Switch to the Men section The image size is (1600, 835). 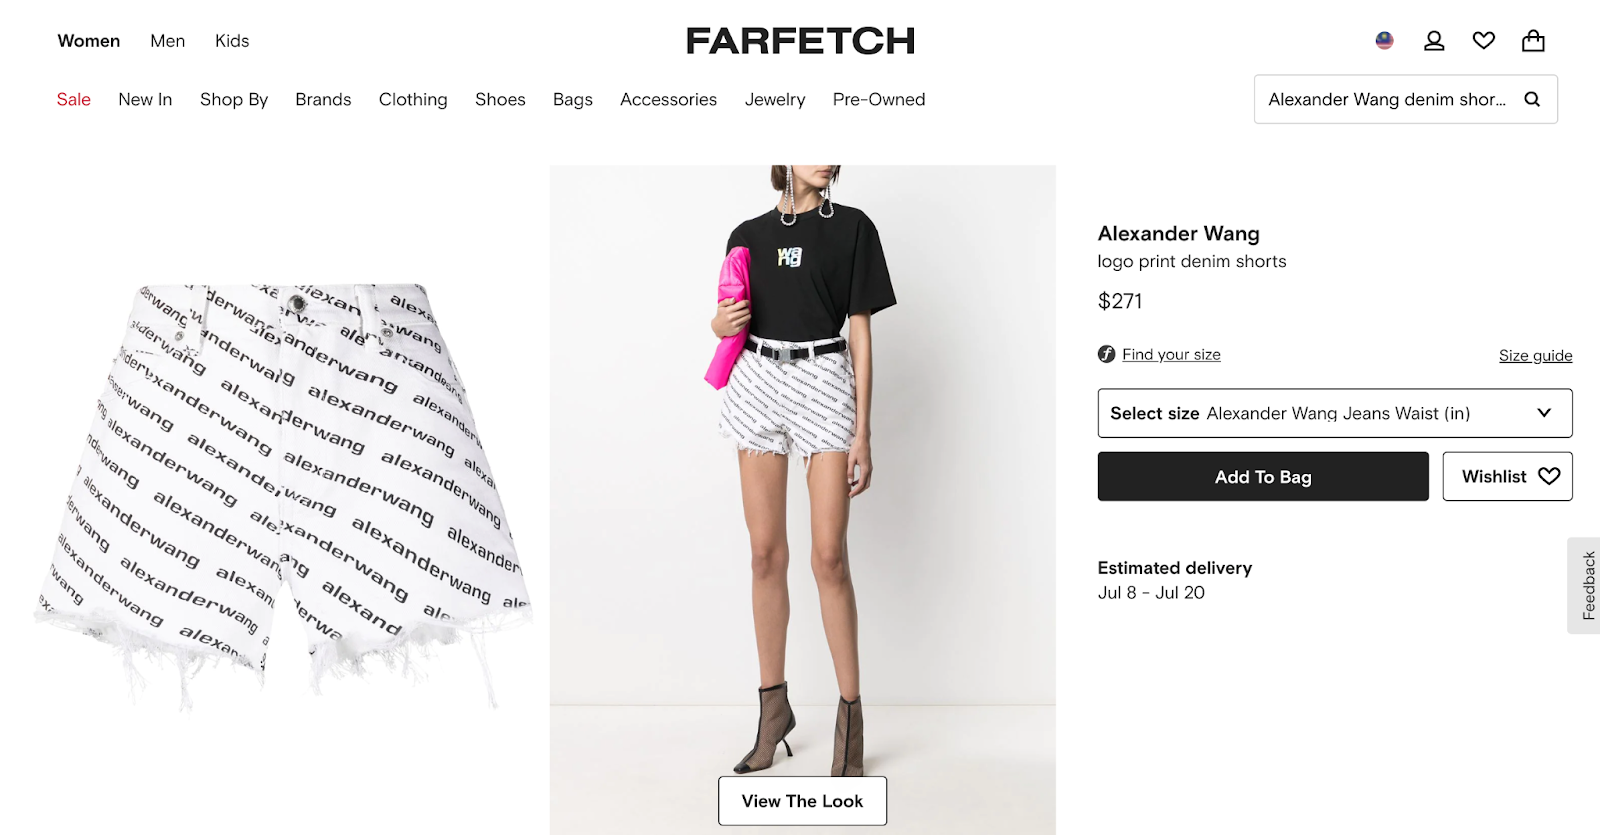168,41
